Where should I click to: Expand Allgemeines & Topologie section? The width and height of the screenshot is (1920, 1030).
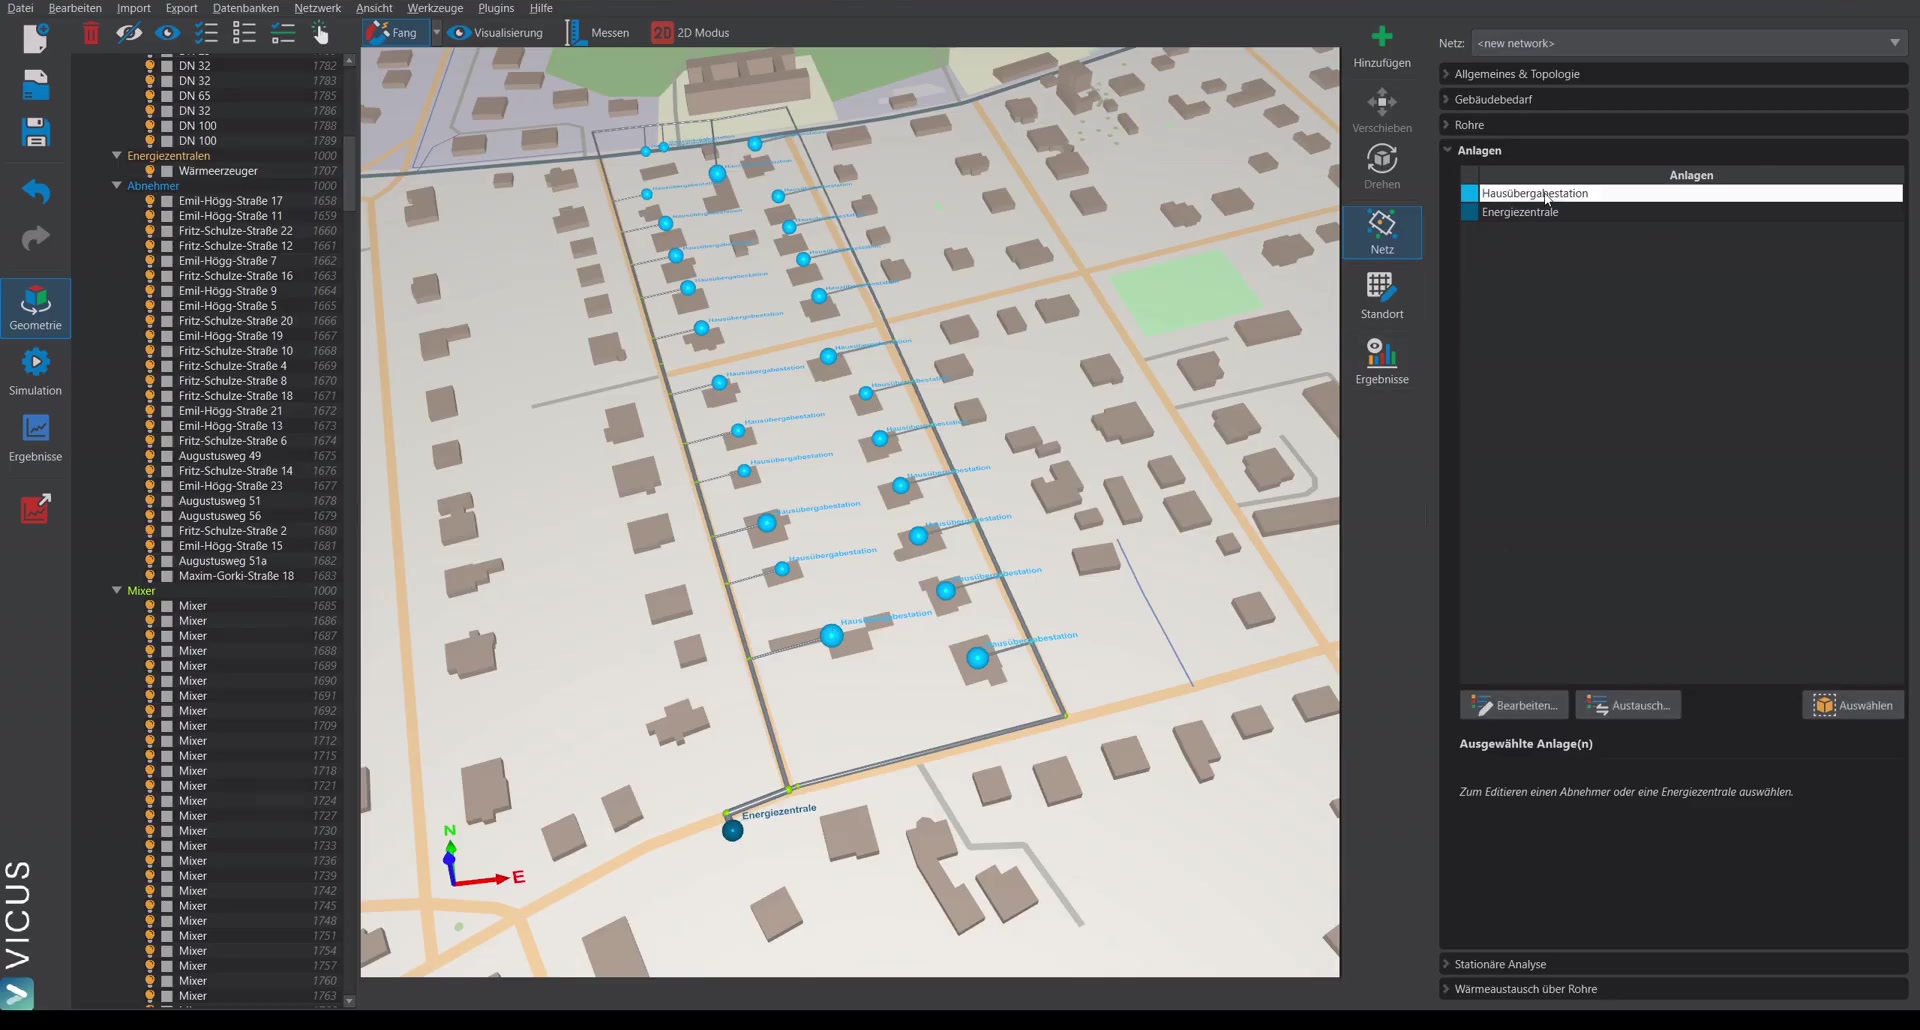(x=1673, y=74)
